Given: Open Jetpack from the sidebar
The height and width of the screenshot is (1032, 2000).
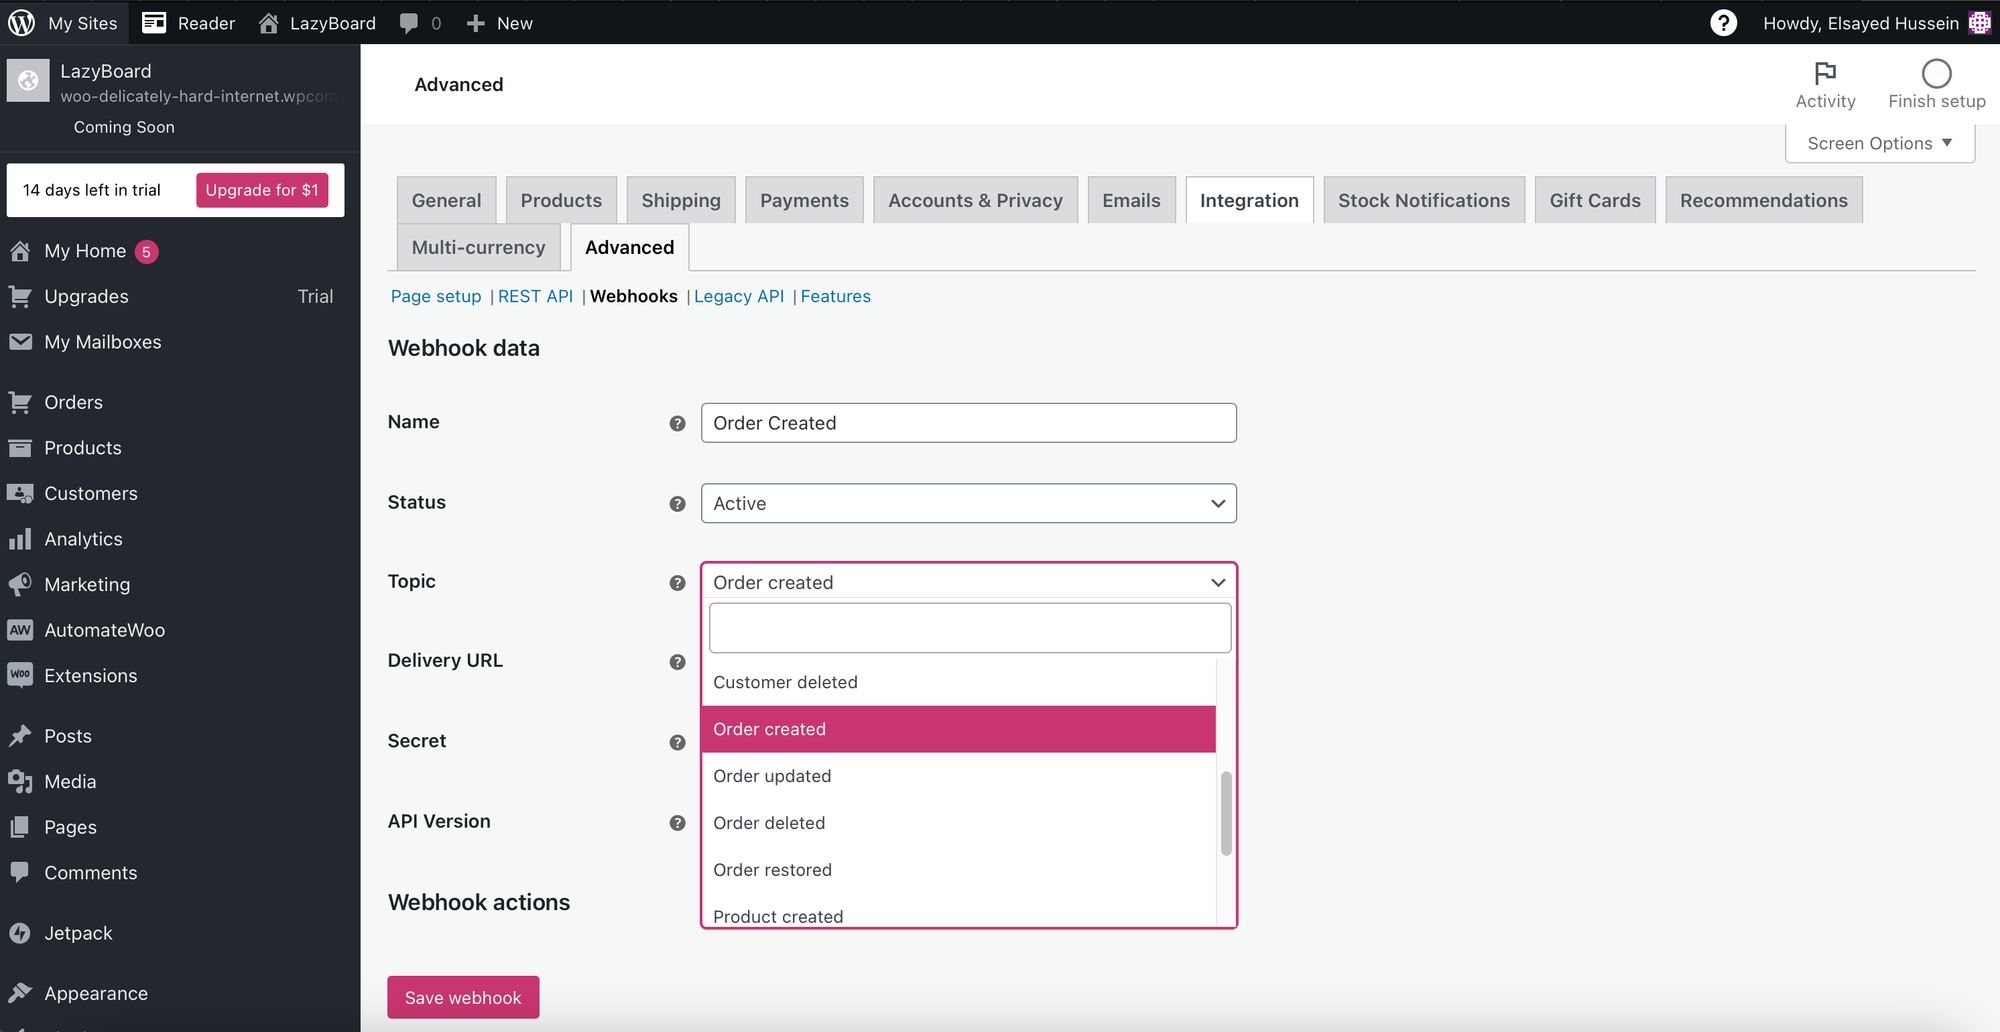Looking at the screenshot, I should click(x=78, y=933).
